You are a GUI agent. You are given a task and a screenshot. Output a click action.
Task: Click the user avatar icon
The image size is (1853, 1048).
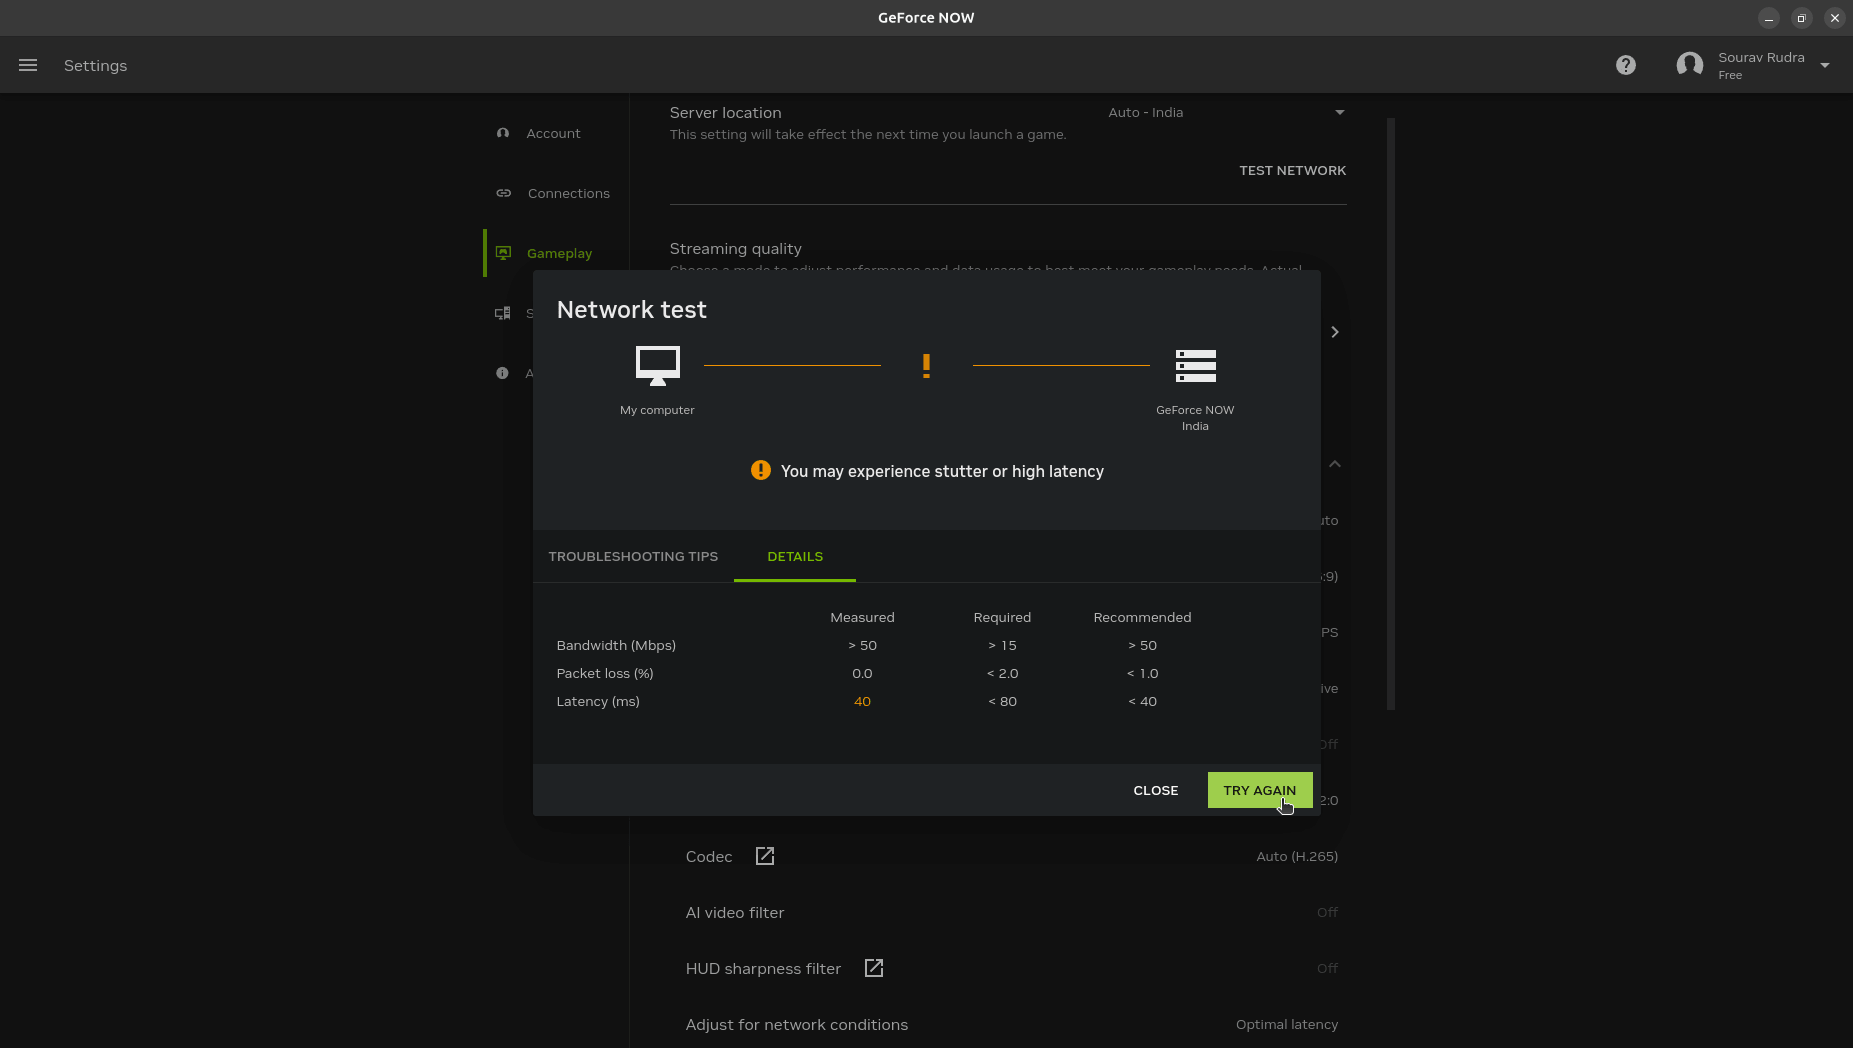pyautogui.click(x=1690, y=65)
